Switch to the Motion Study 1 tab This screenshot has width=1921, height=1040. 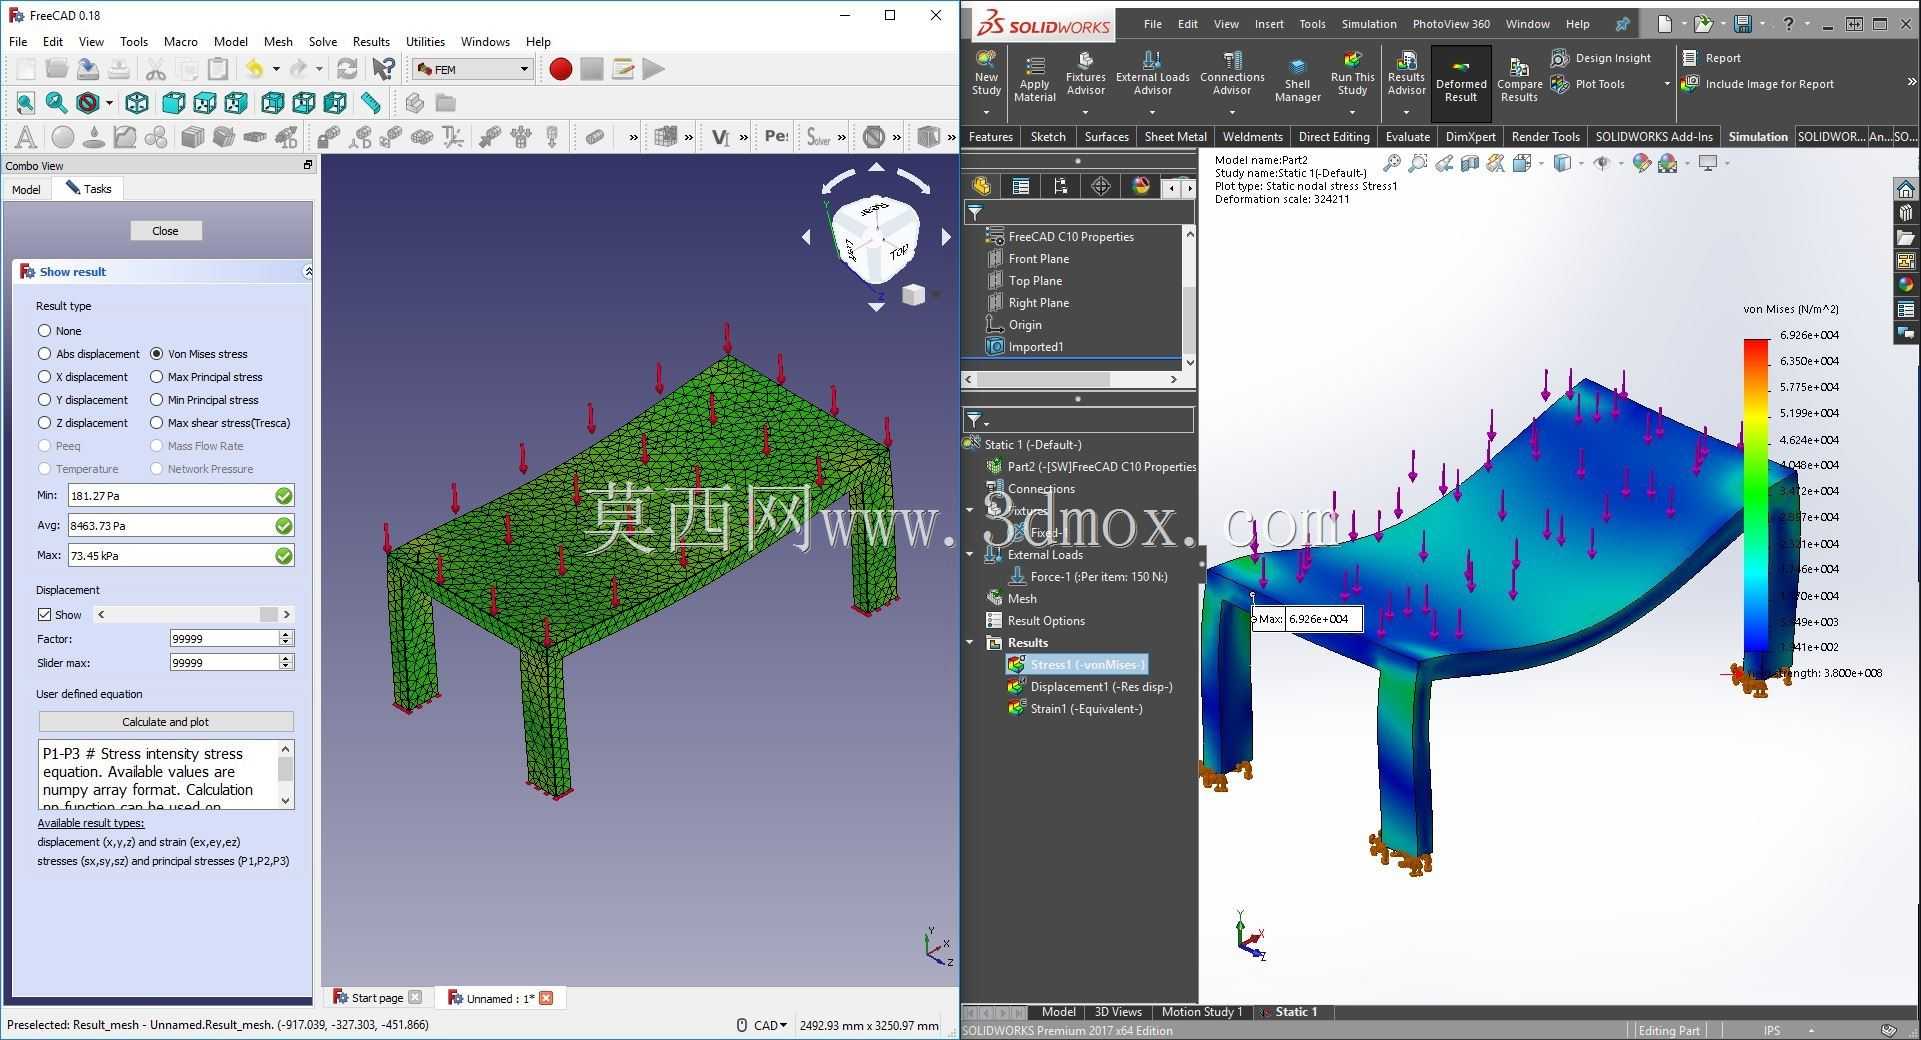click(x=1201, y=1012)
